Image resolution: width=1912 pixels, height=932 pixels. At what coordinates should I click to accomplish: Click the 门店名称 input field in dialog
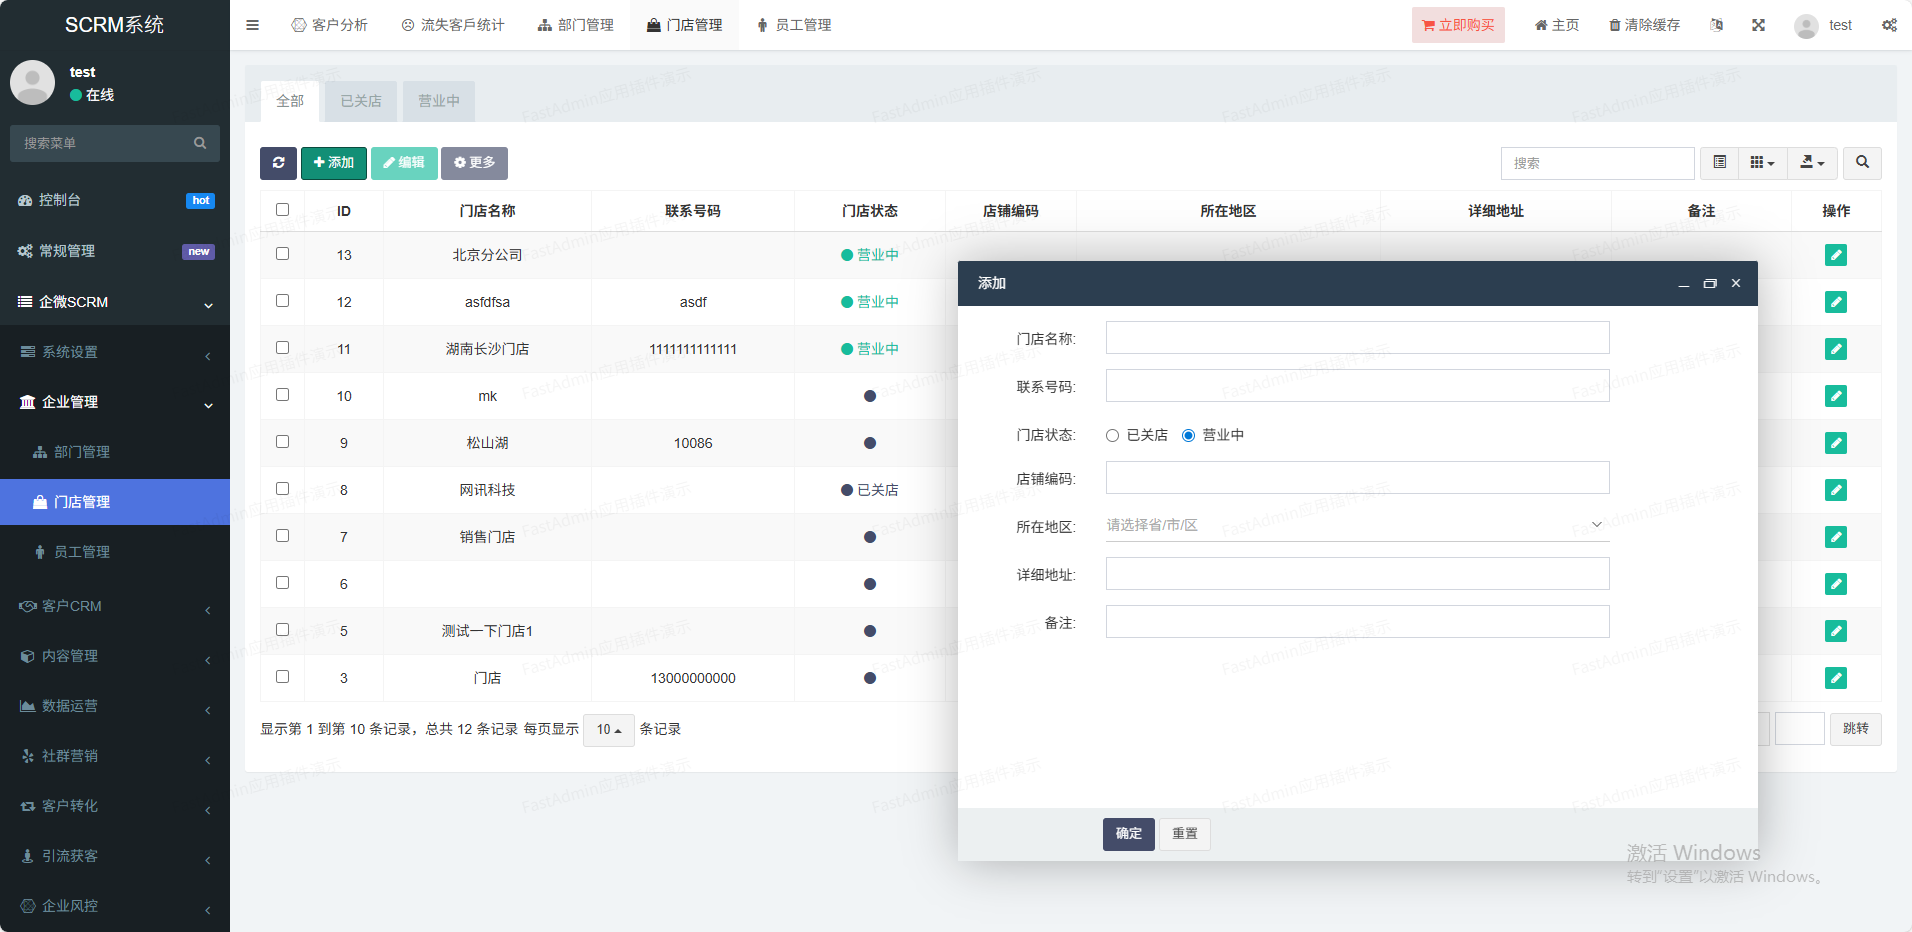(1356, 338)
